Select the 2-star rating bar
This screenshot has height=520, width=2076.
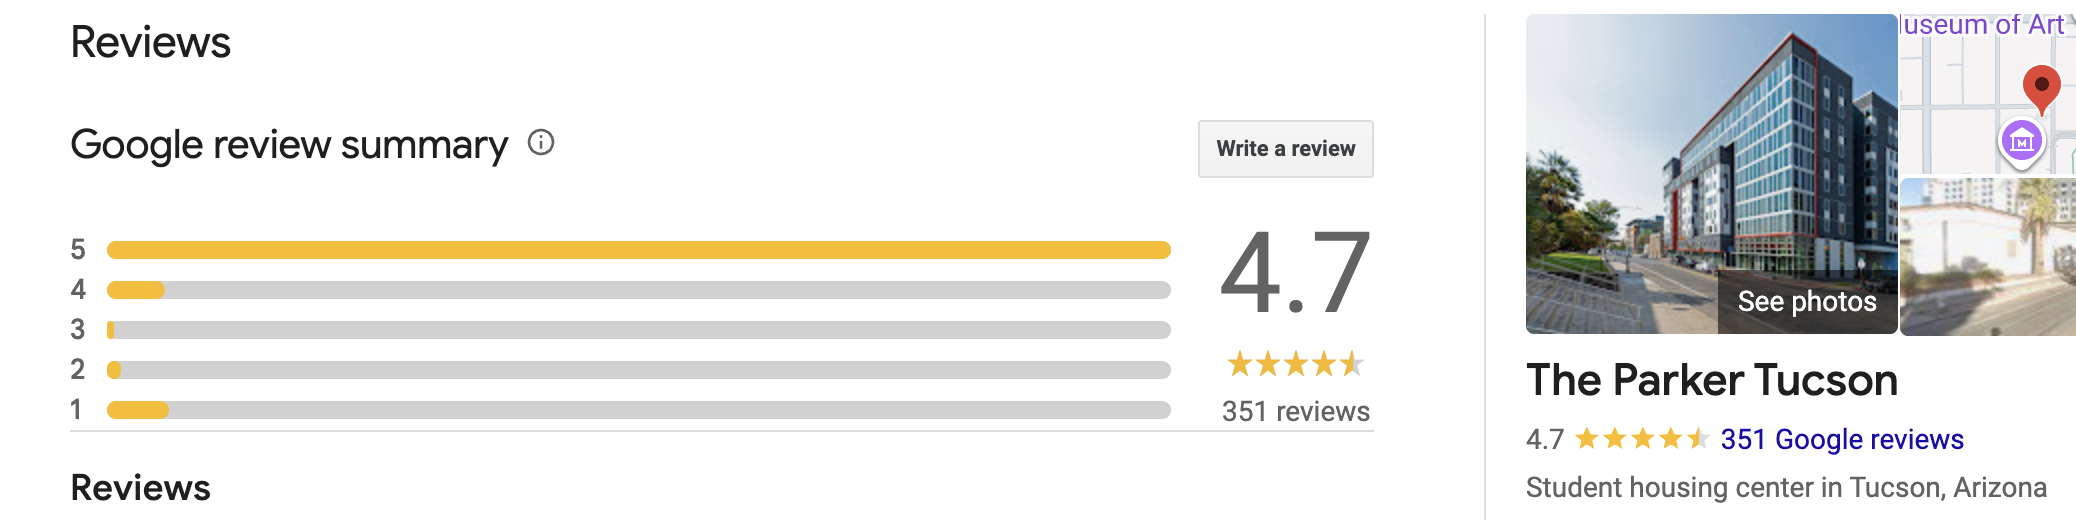[638, 370]
